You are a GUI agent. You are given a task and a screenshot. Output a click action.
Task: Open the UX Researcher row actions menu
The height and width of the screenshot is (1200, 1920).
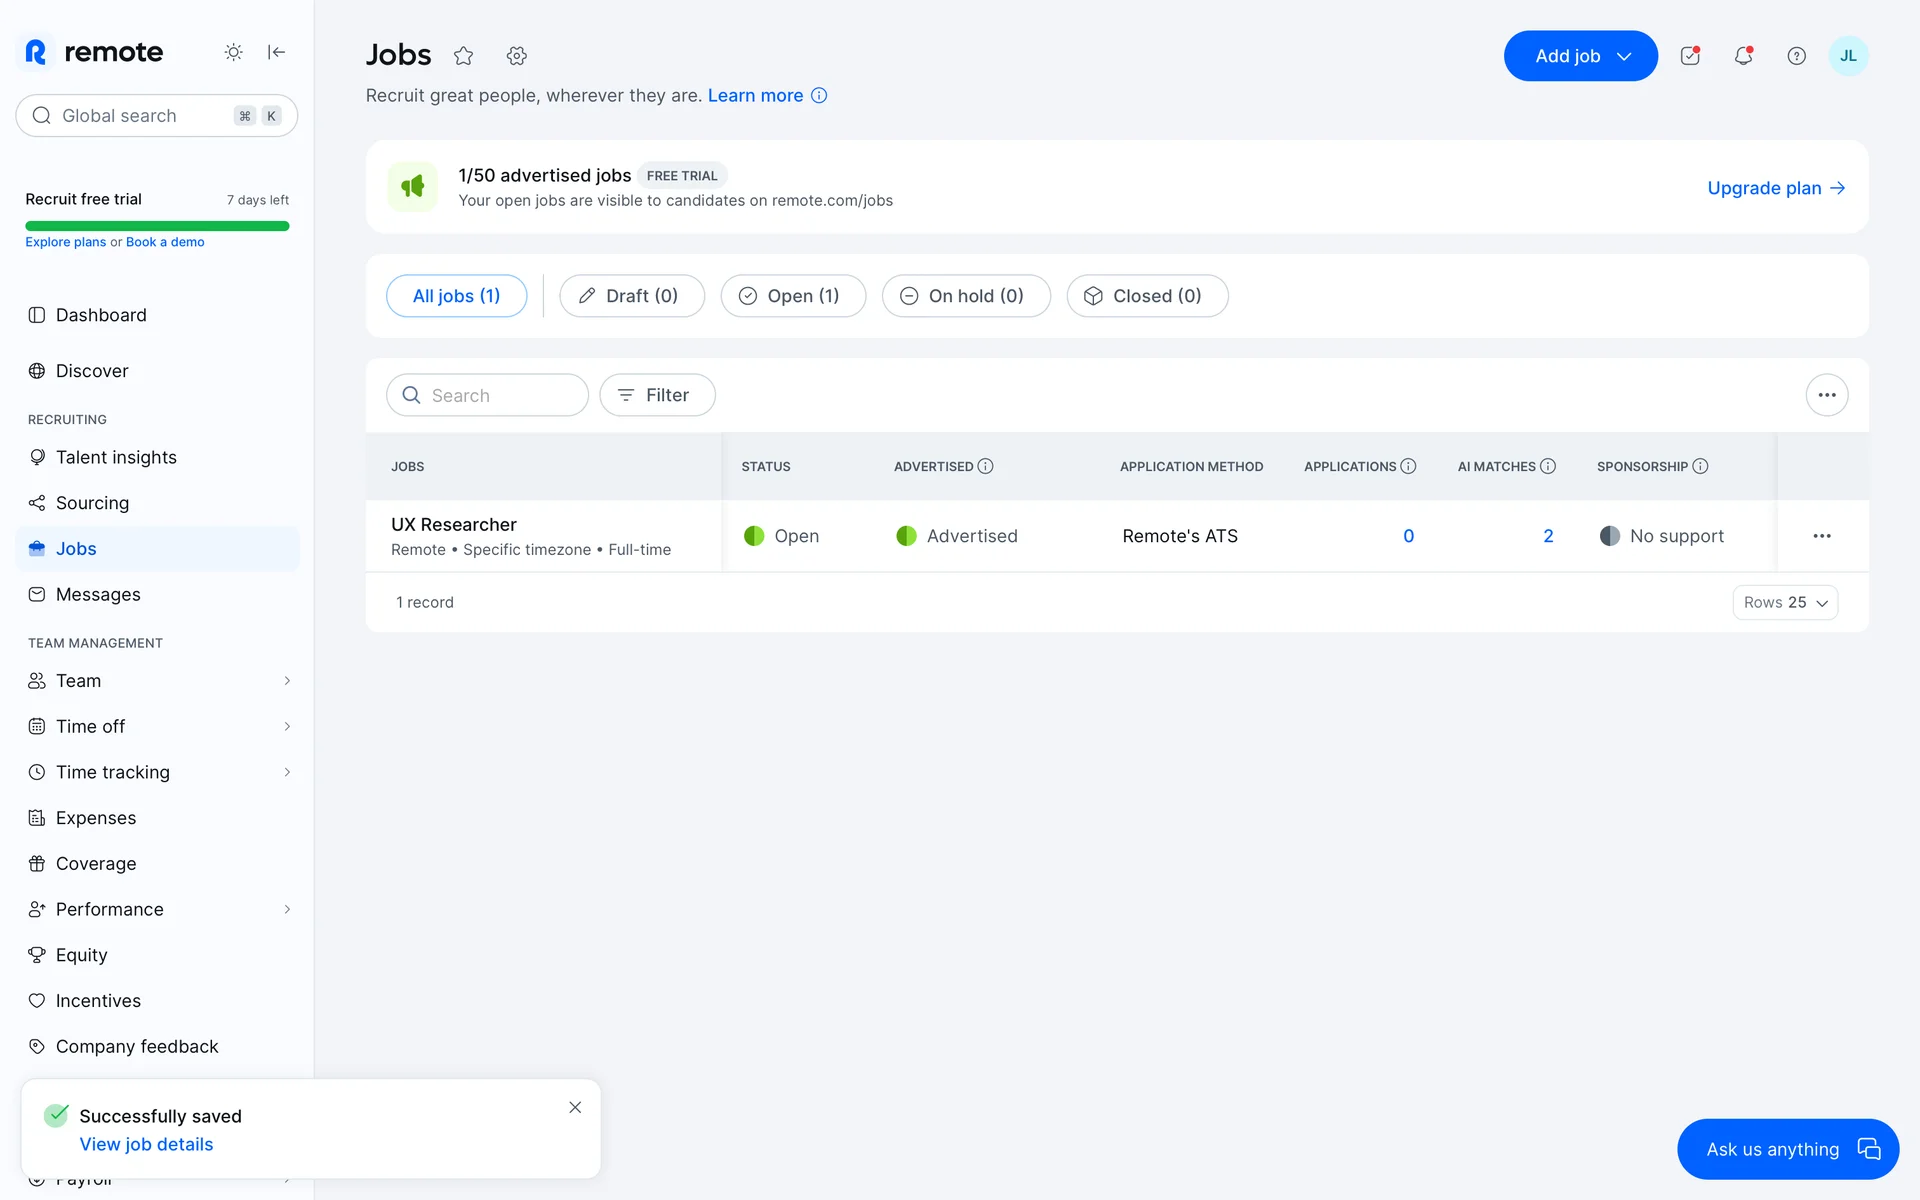pyautogui.click(x=1822, y=536)
